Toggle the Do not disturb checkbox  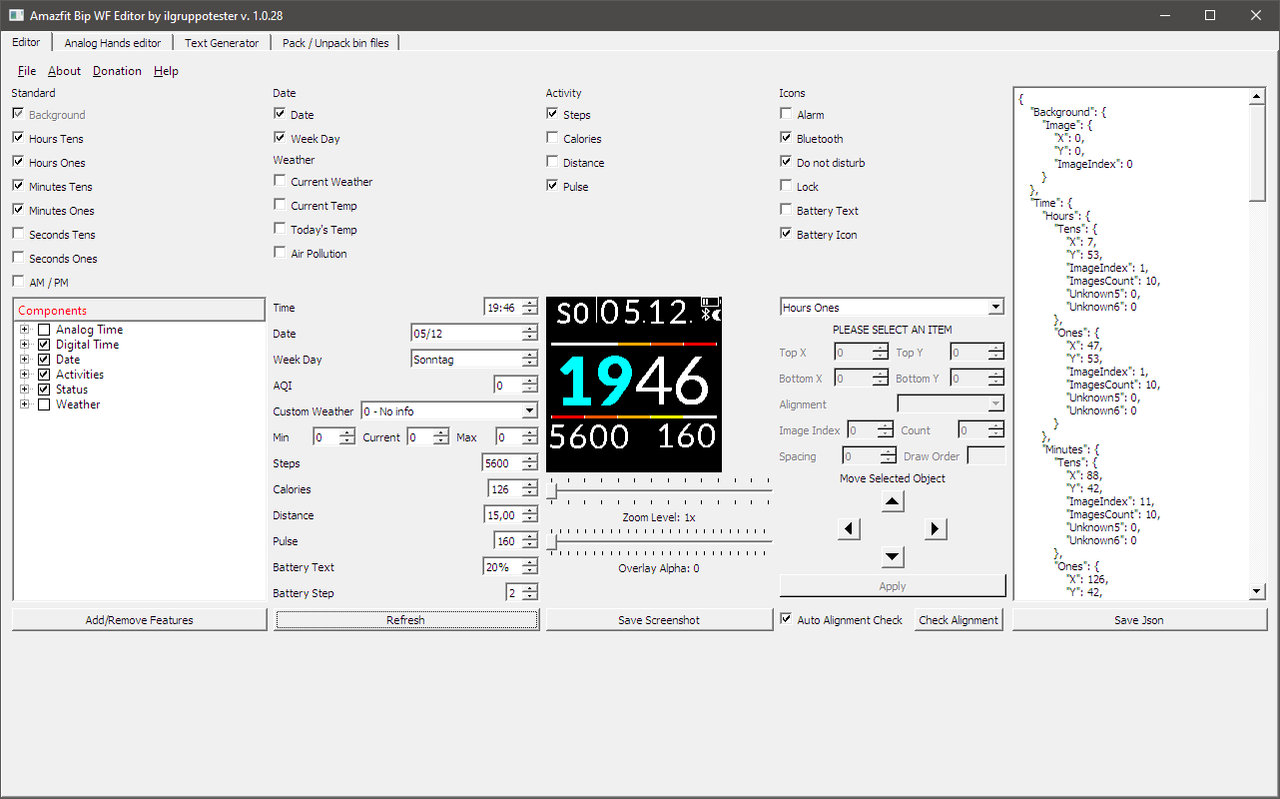[786, 162]
